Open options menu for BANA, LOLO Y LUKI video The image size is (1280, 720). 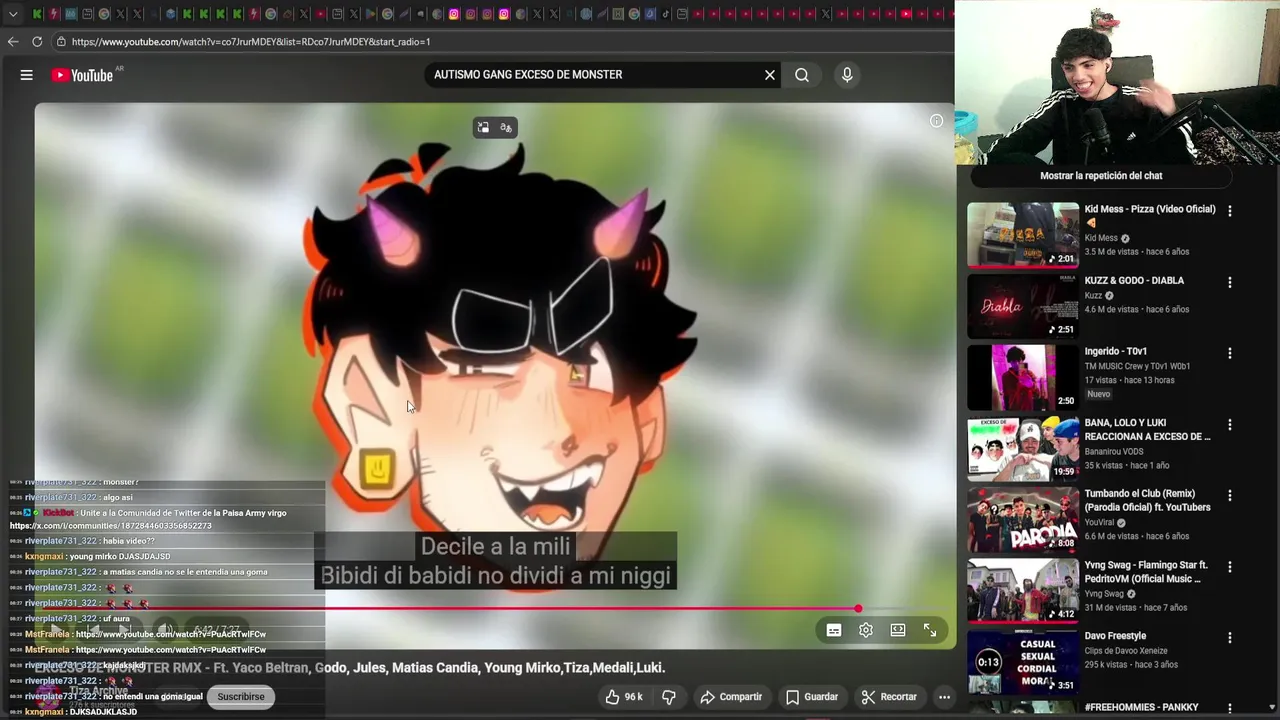(1230, 424)
